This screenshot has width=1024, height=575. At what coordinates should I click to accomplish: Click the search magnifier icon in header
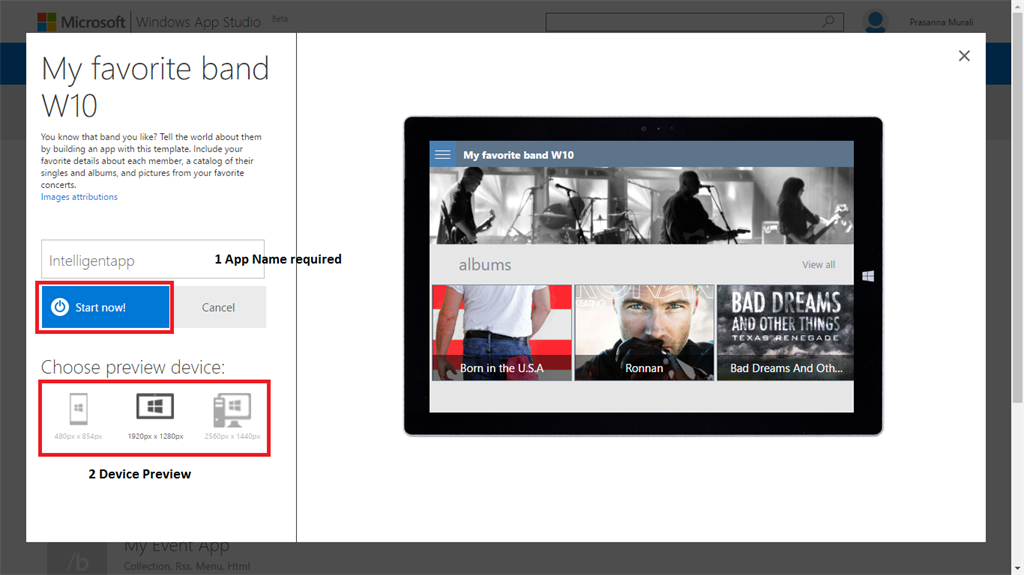[827, 22]
